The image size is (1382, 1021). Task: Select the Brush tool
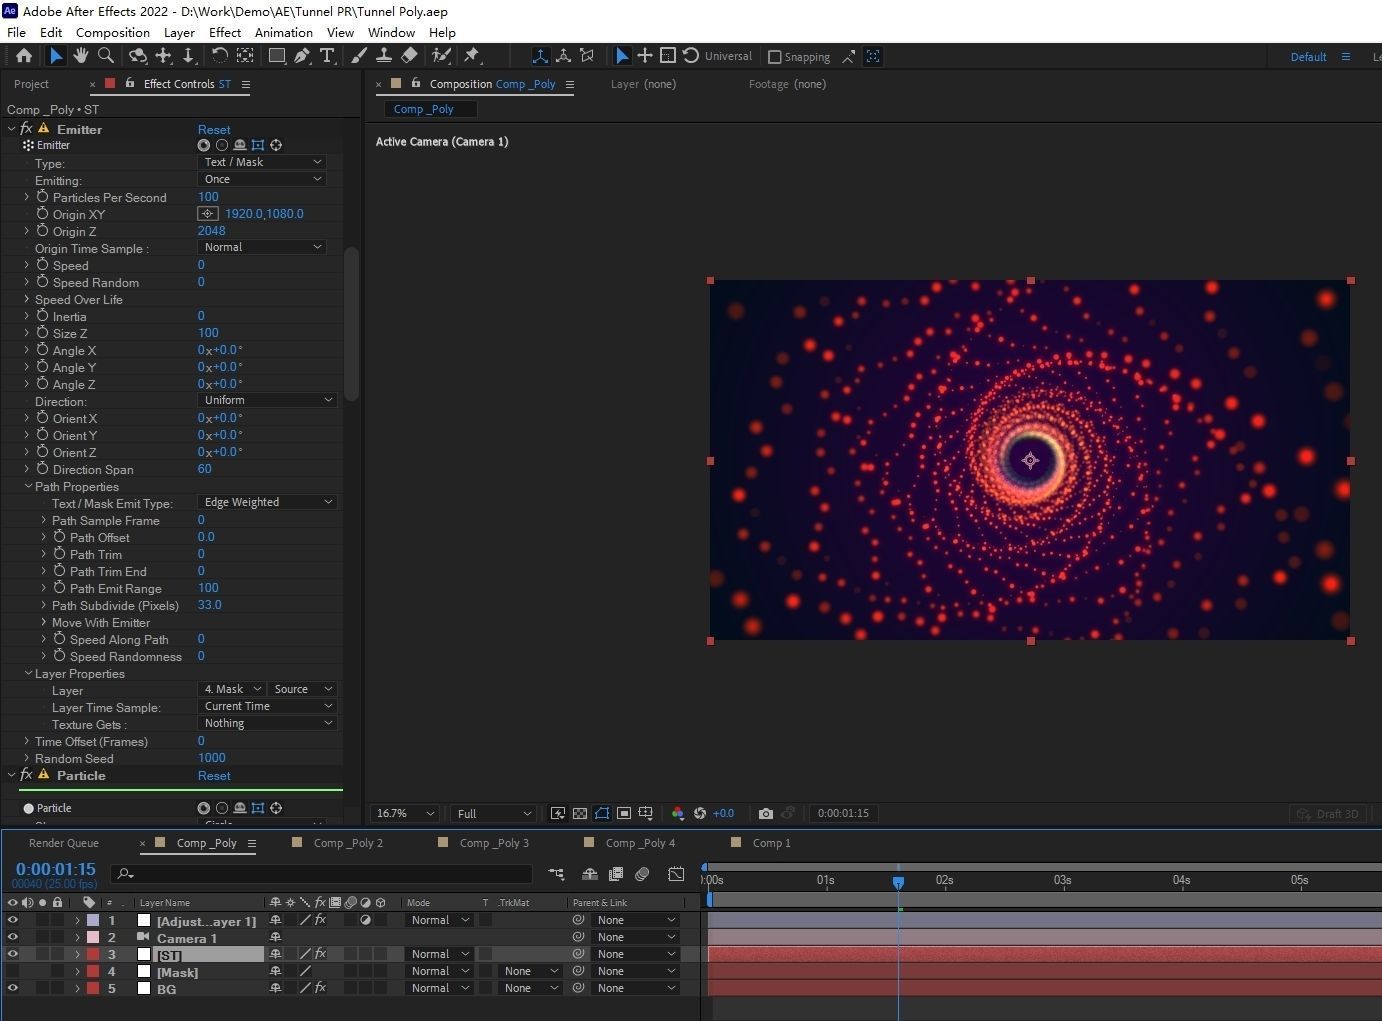point(358,56)
